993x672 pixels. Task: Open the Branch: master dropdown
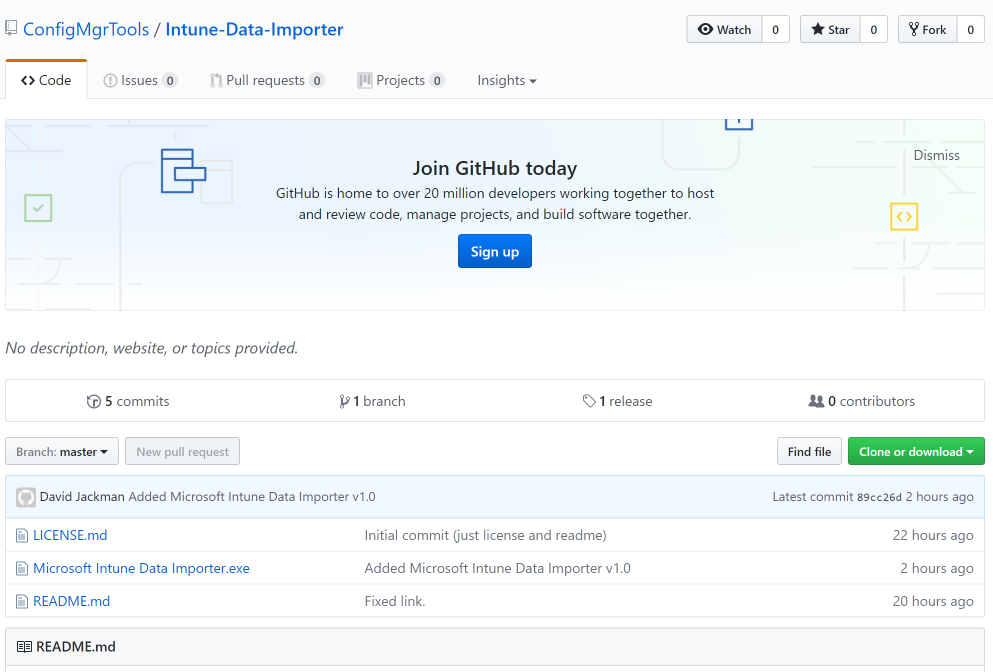tap(61, 450)
